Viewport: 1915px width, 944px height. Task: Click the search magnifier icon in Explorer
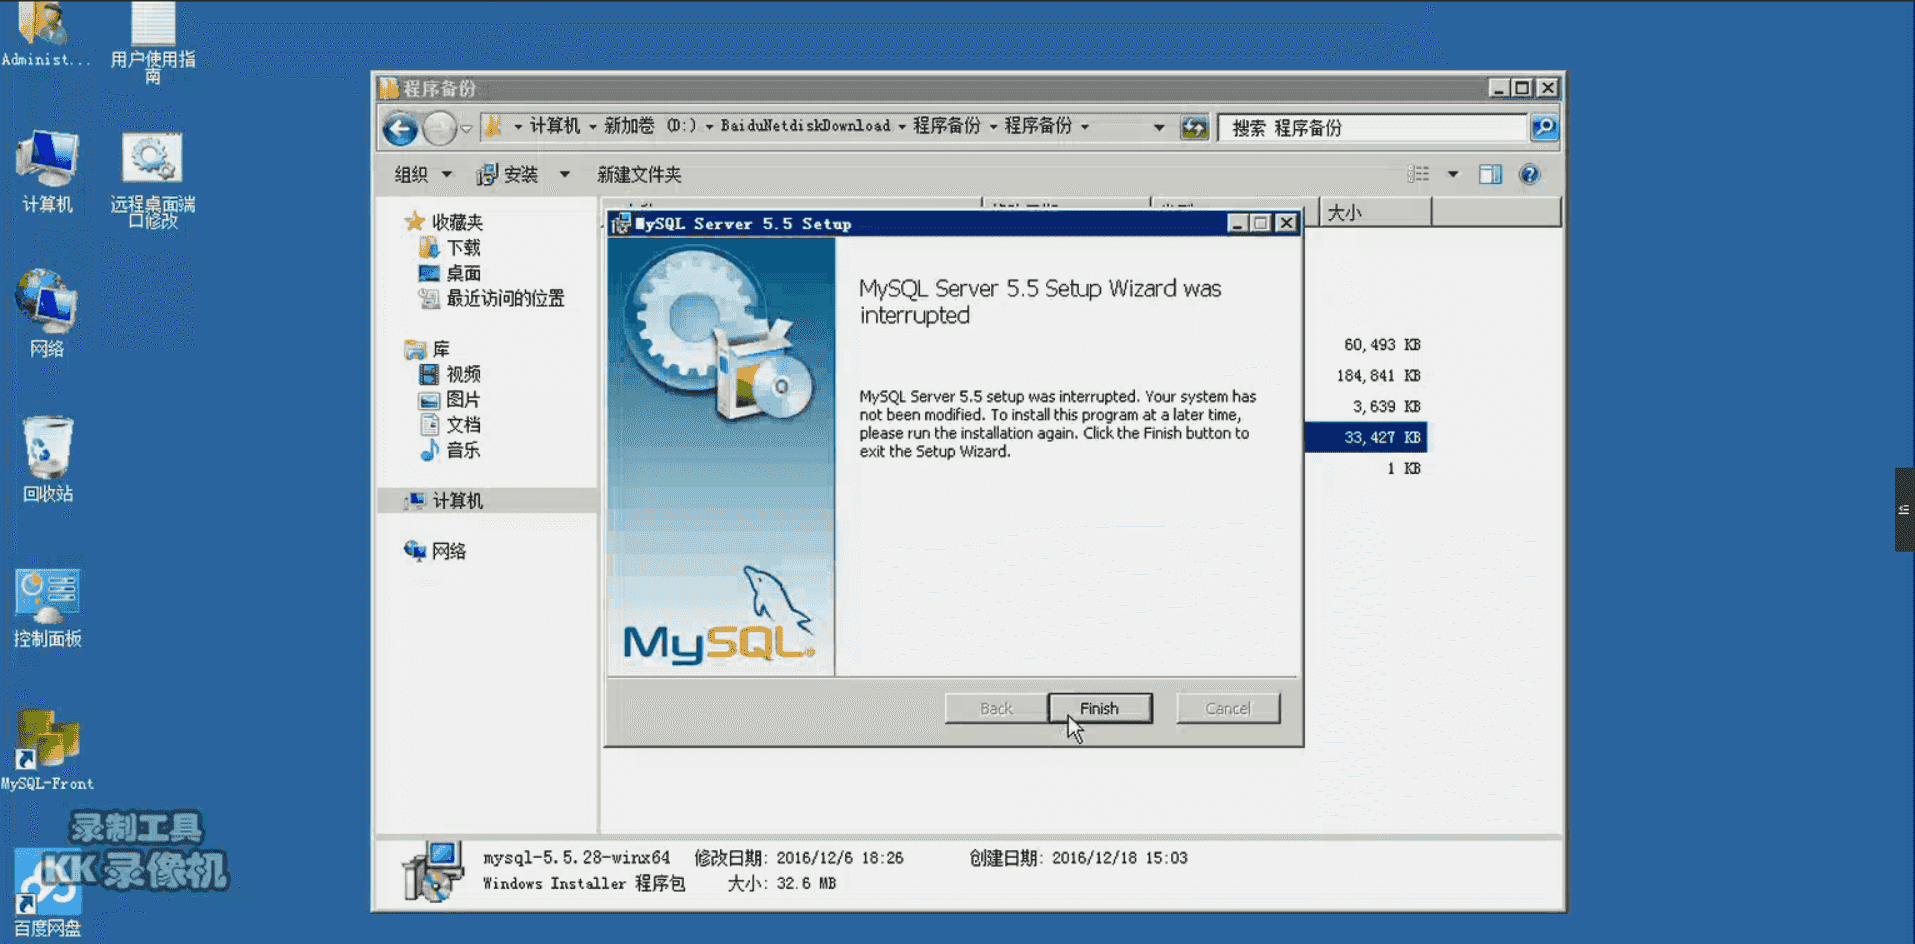pyautogui.click(x=1544, y=128)
